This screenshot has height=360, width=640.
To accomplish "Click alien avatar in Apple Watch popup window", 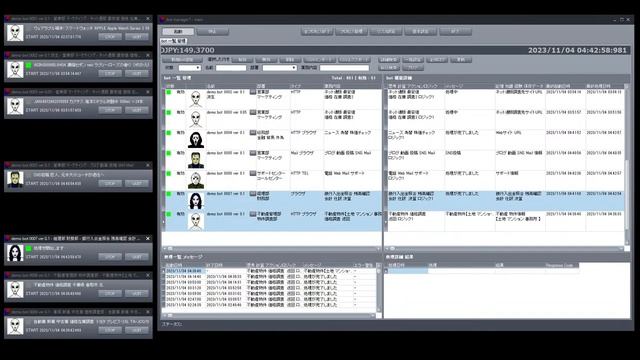I will pos(15,33).
